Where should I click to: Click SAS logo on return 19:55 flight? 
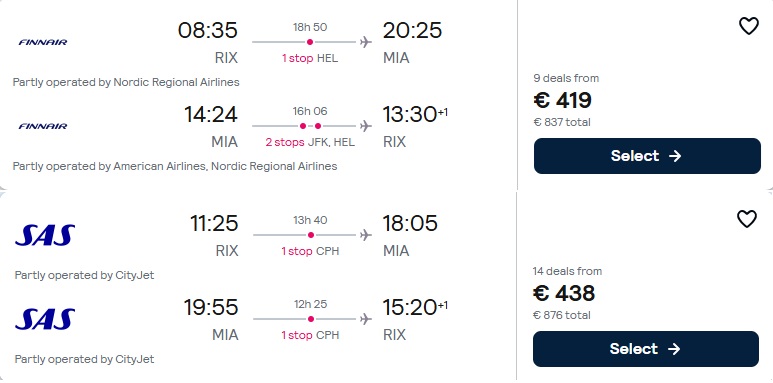click(x=45, y=319)
